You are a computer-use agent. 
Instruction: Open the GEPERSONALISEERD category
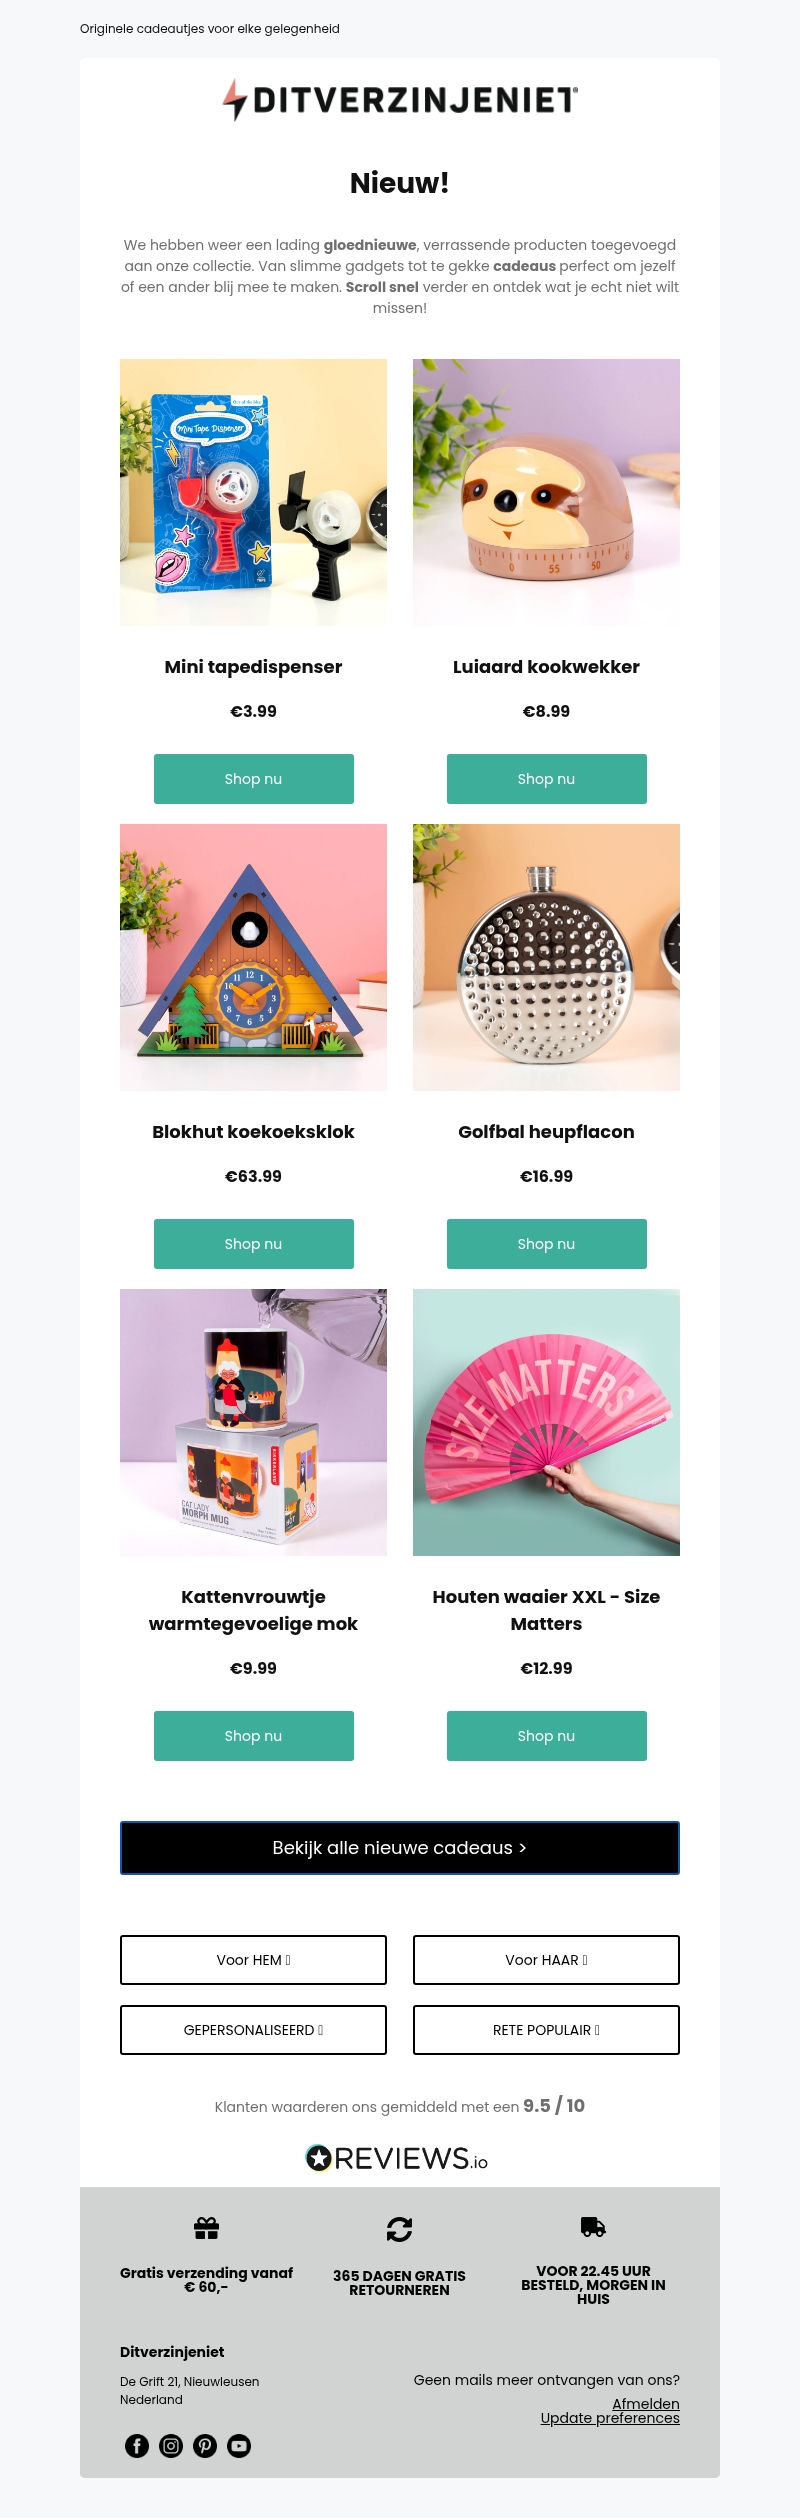253,2030
